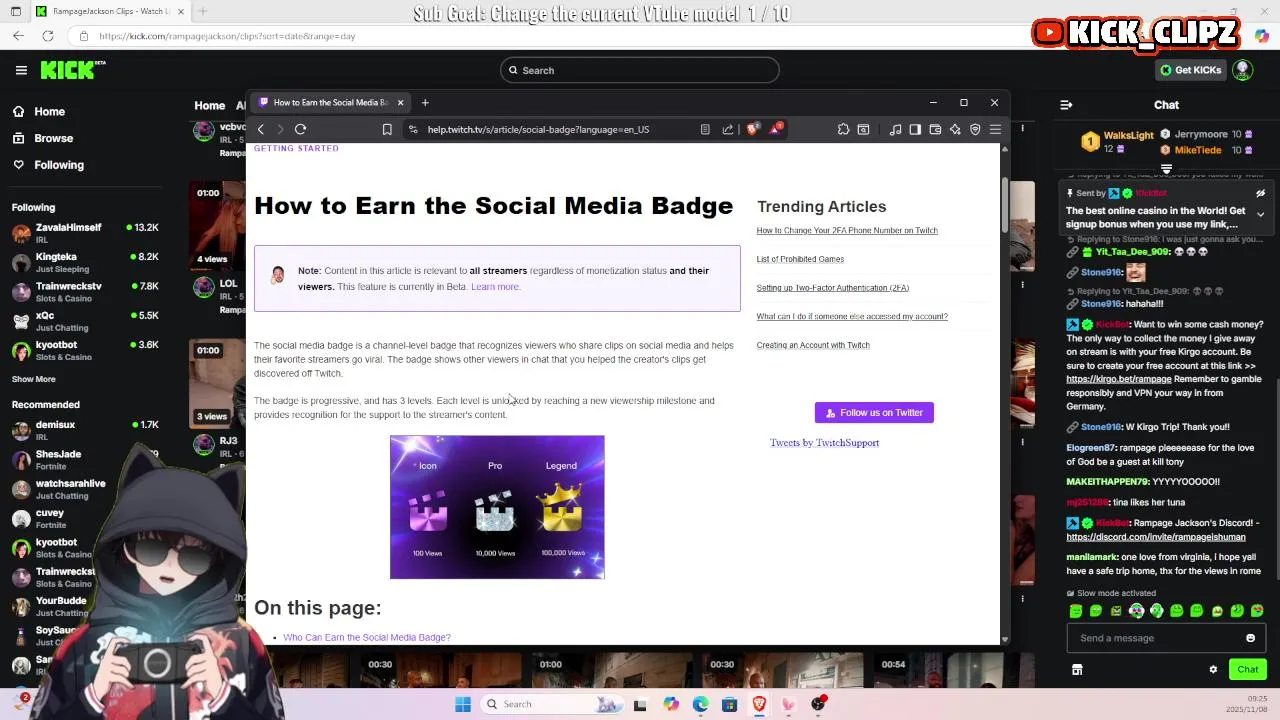Open Brave browser from taskbar
The height and width of the screenshot is (720, 1280).
(759, 704)
